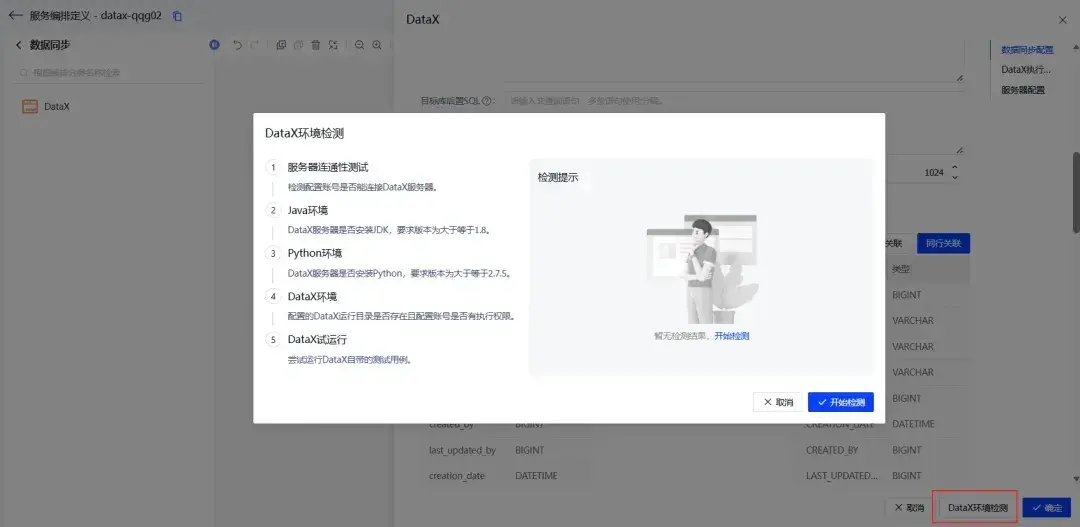Click the 检测提示 heading in dialog
Screen dimensions: 1080x527
point(558,178)
